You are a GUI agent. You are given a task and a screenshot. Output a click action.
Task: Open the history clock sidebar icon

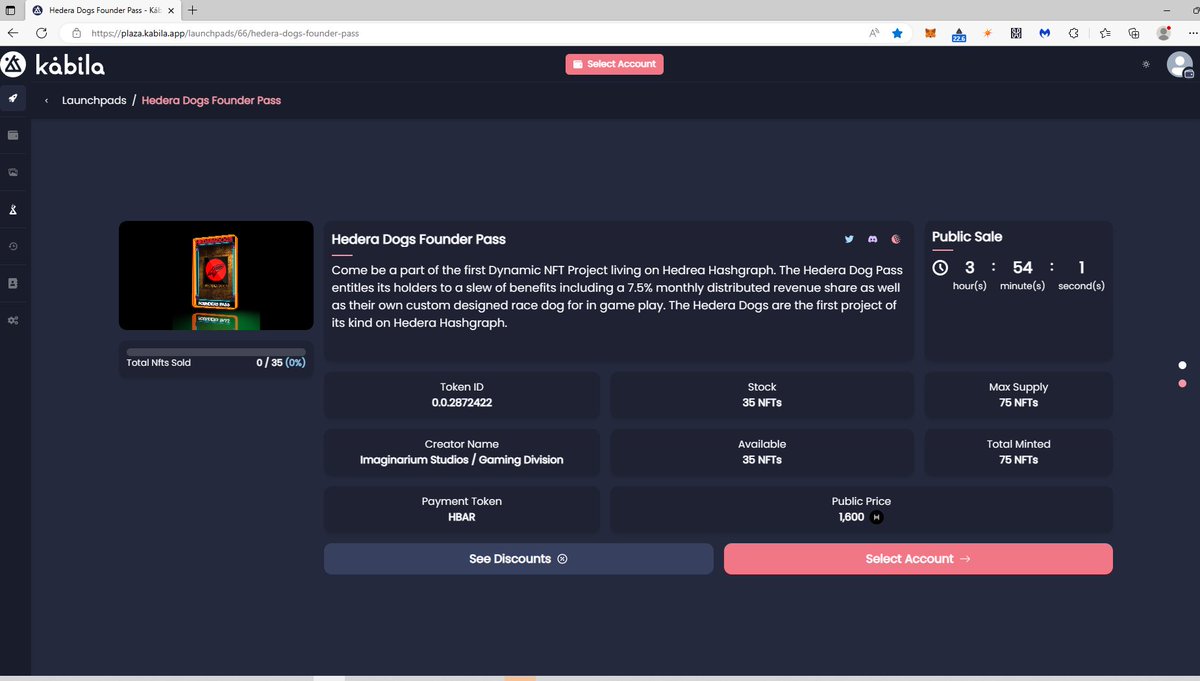click(14, 246)
